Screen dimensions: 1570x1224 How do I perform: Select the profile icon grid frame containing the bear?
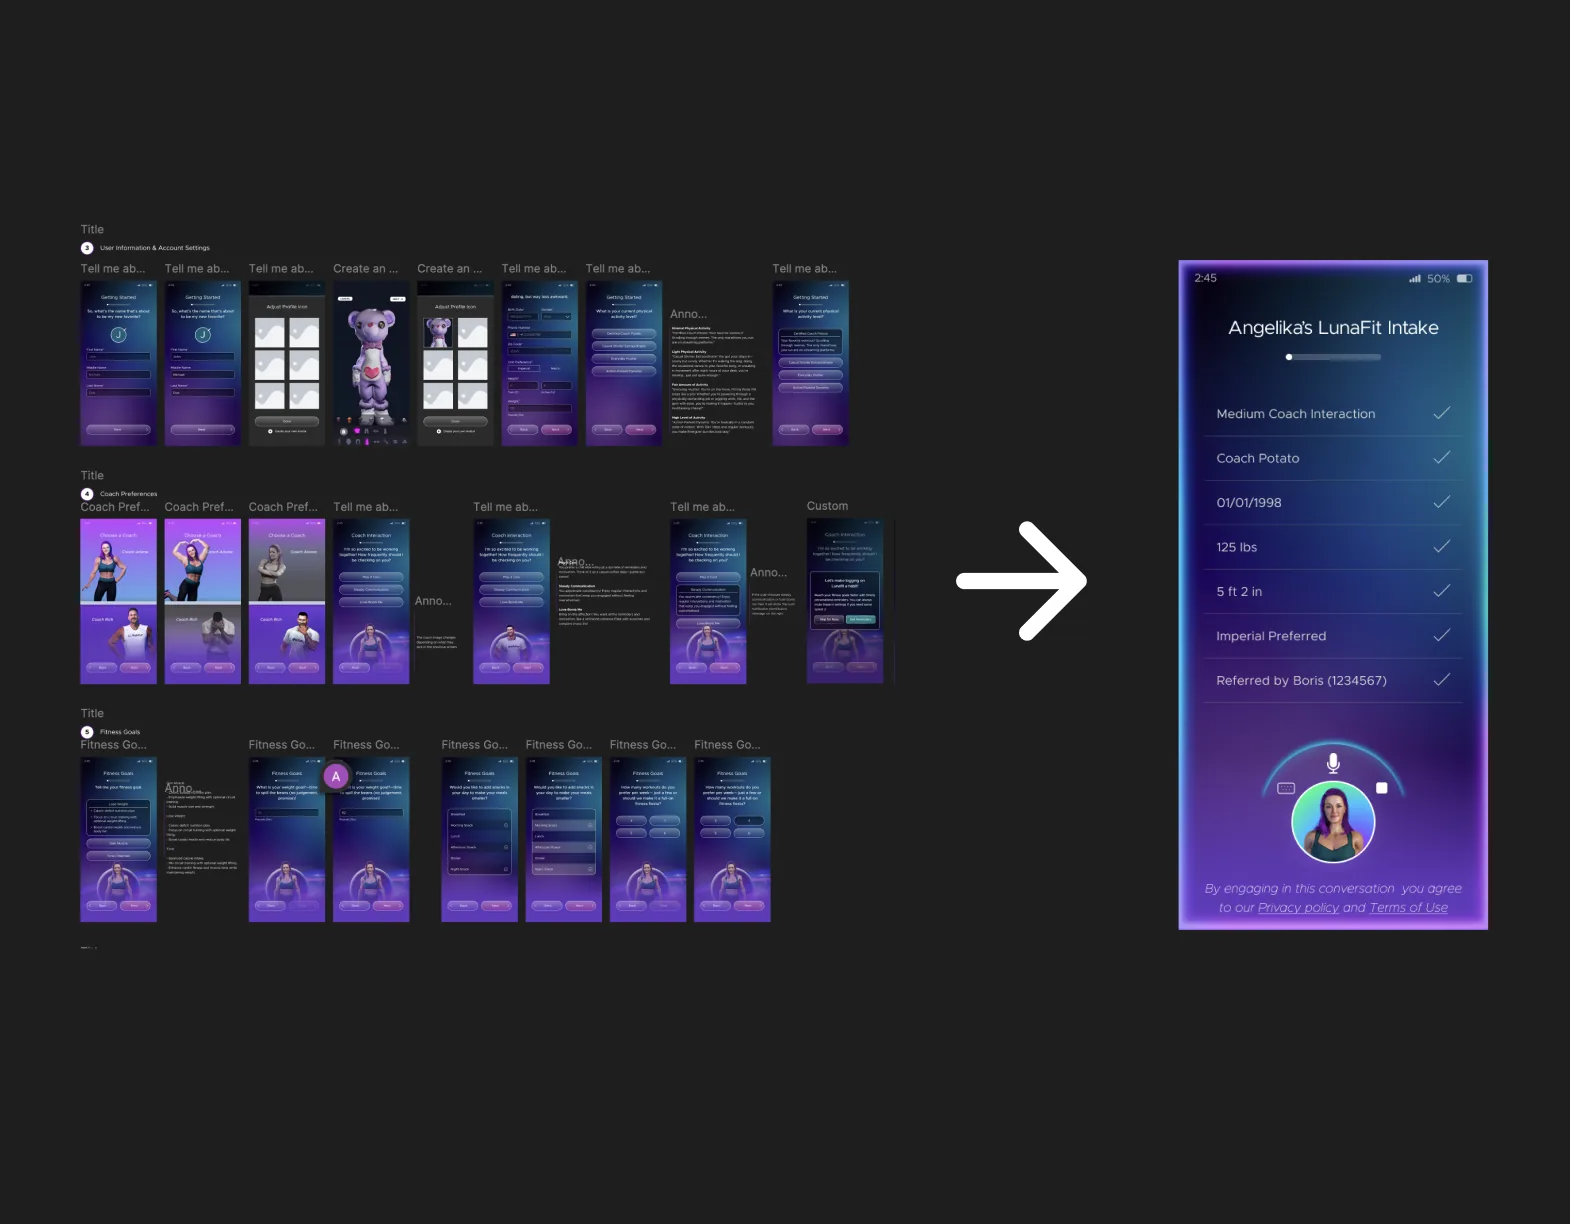(455, 363)
